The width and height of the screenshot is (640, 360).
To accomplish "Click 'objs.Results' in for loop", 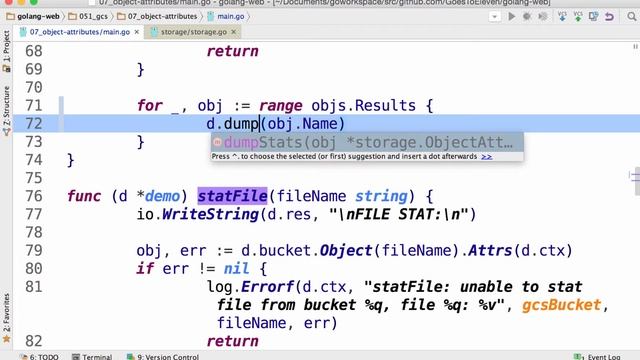I will pyautogui.click(x=363, y=106).
